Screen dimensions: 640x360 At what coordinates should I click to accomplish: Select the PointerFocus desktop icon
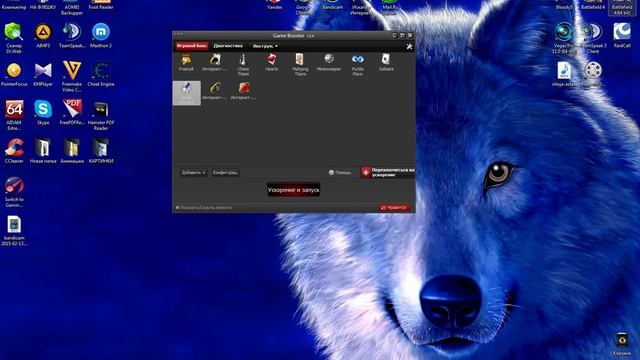point(14,74)
